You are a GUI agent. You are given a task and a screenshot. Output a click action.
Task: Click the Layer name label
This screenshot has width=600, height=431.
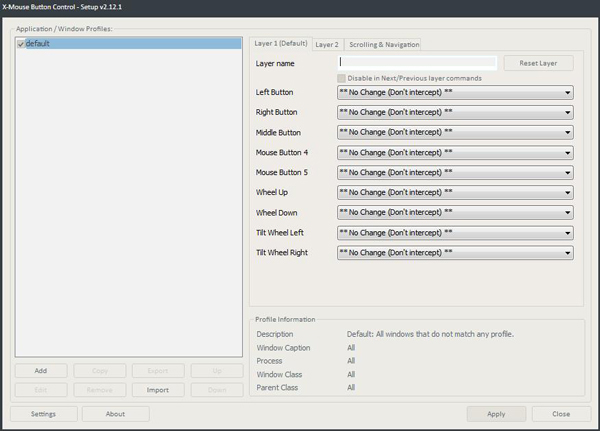(275, 64)
